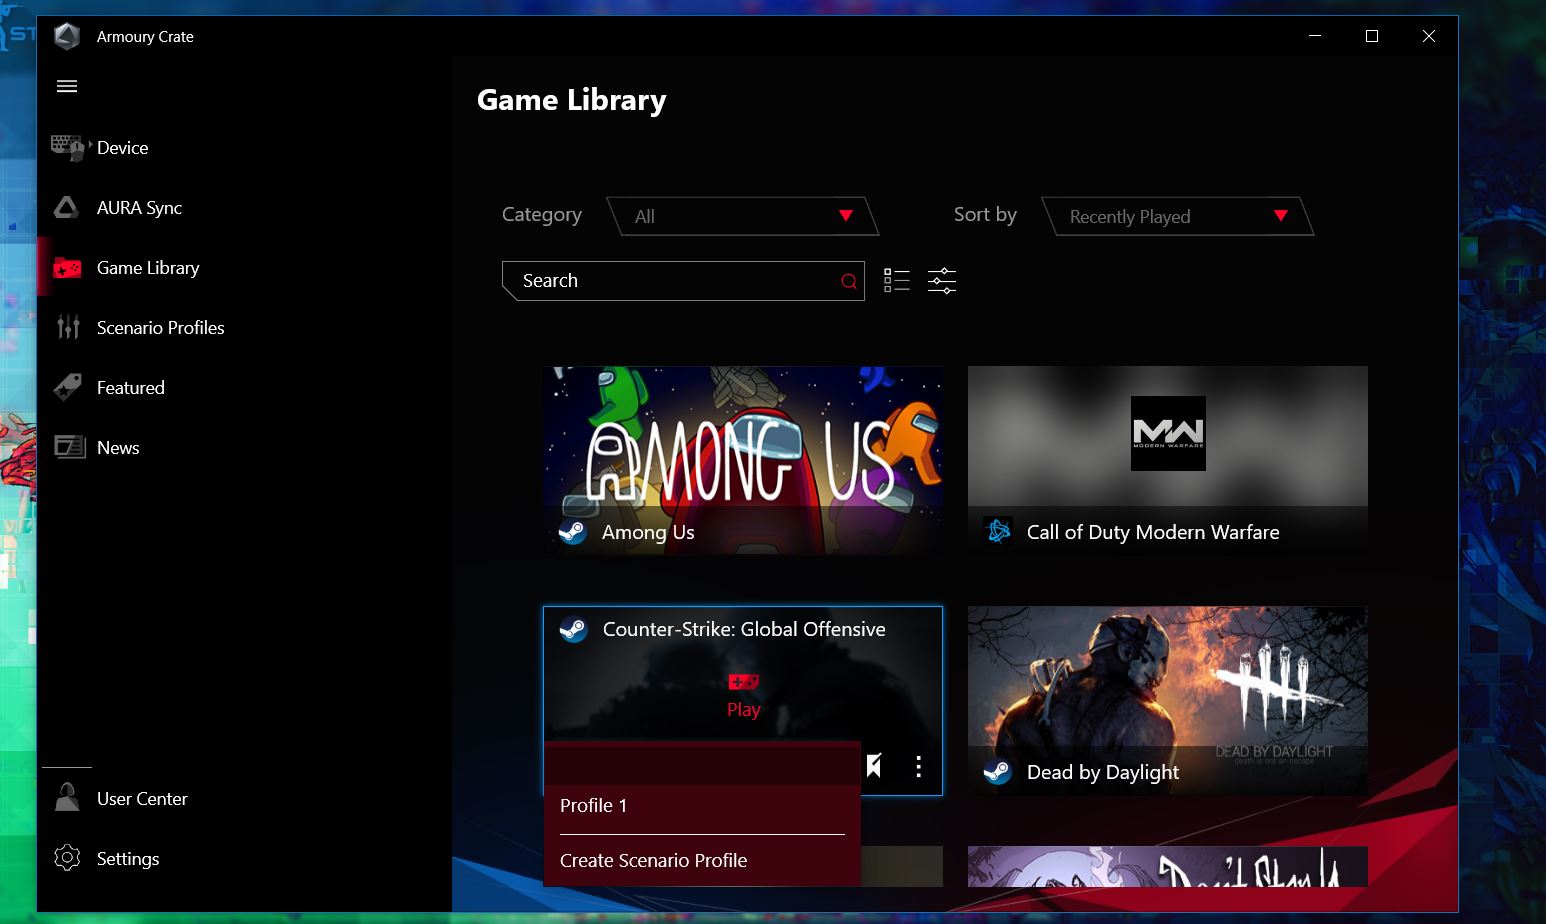Open Settings with the gear icon
Viewport: 1546px width, 924px height.
(x=67, y=858)
